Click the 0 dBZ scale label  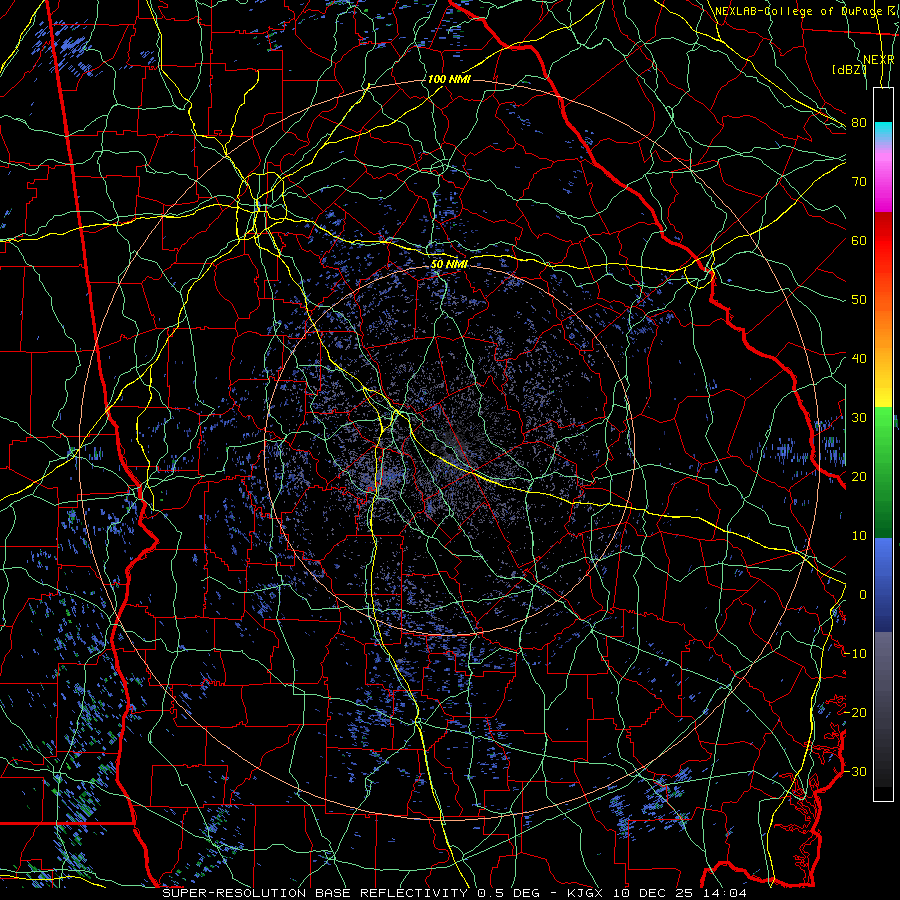(x=862, y=595)
